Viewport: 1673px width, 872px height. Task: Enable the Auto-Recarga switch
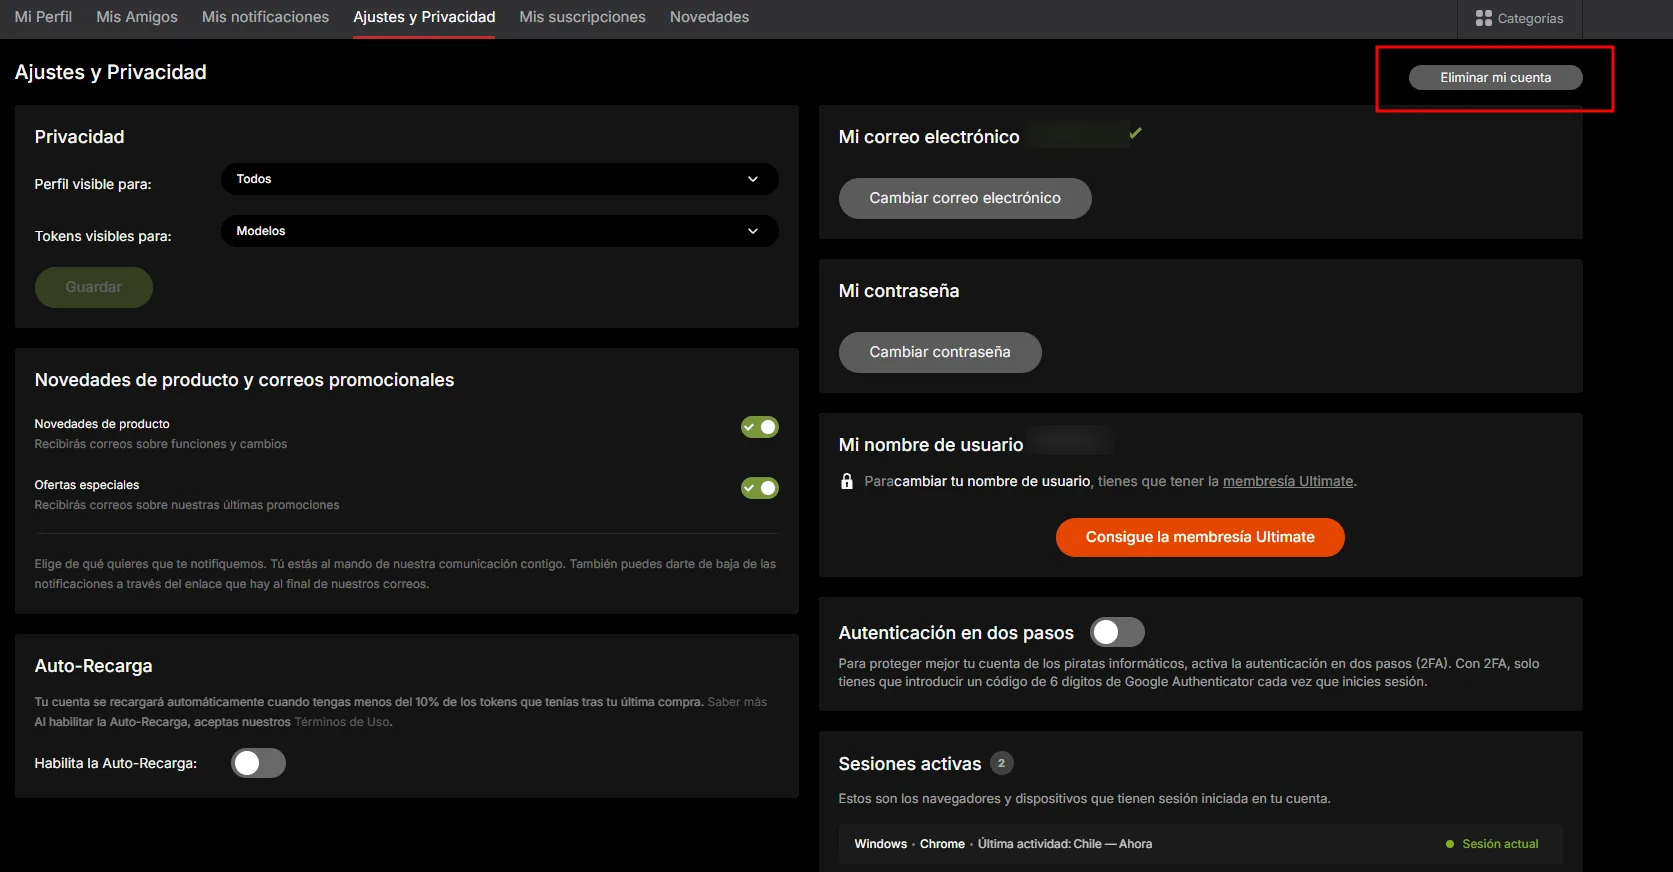[258, 763]
